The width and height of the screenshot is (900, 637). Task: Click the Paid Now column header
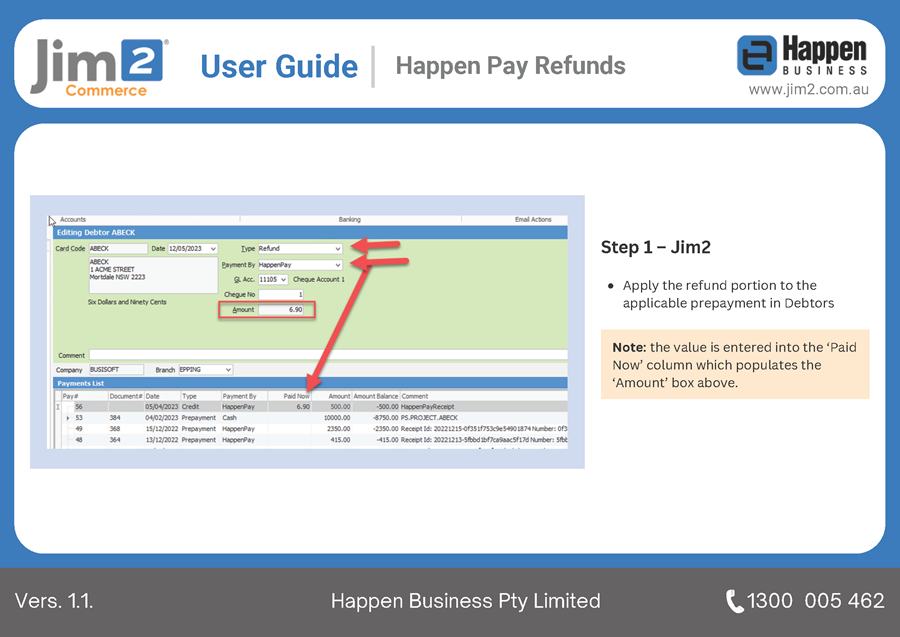[x=289, y=396]
